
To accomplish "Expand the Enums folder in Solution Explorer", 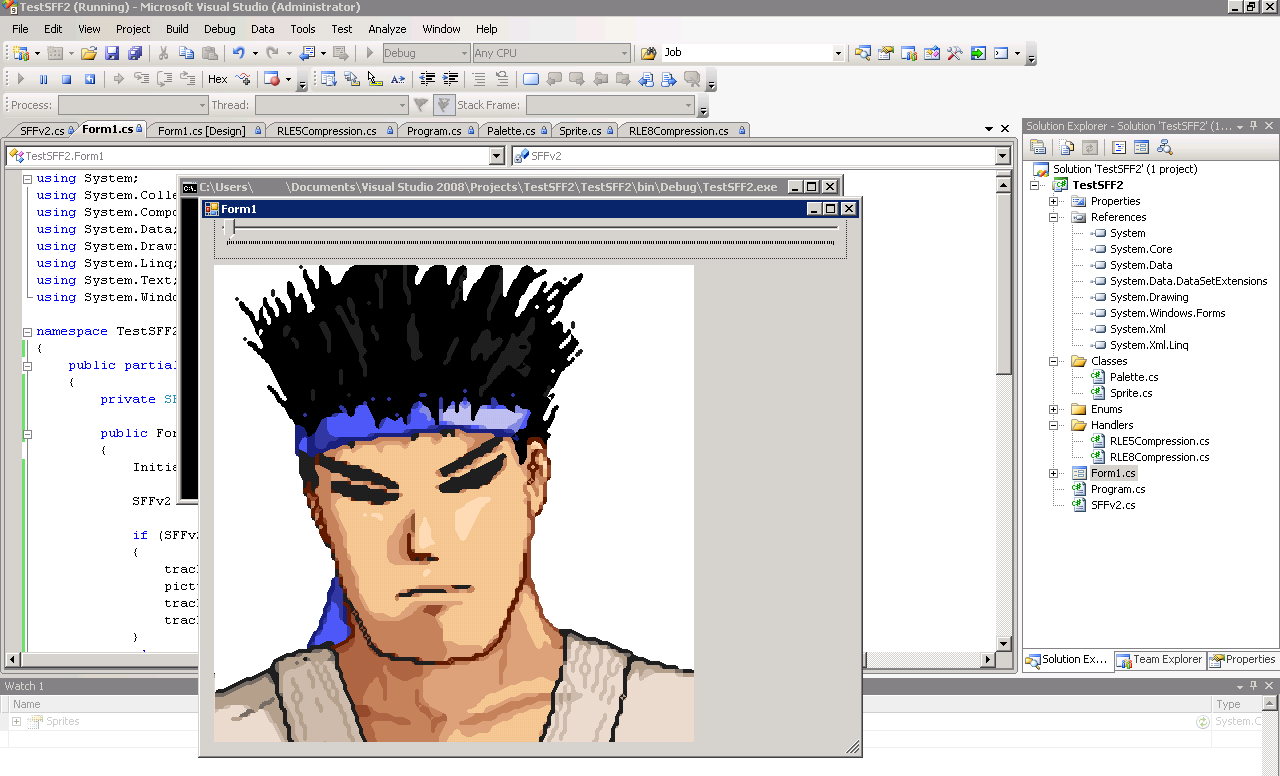I will tap(1053, 409).
